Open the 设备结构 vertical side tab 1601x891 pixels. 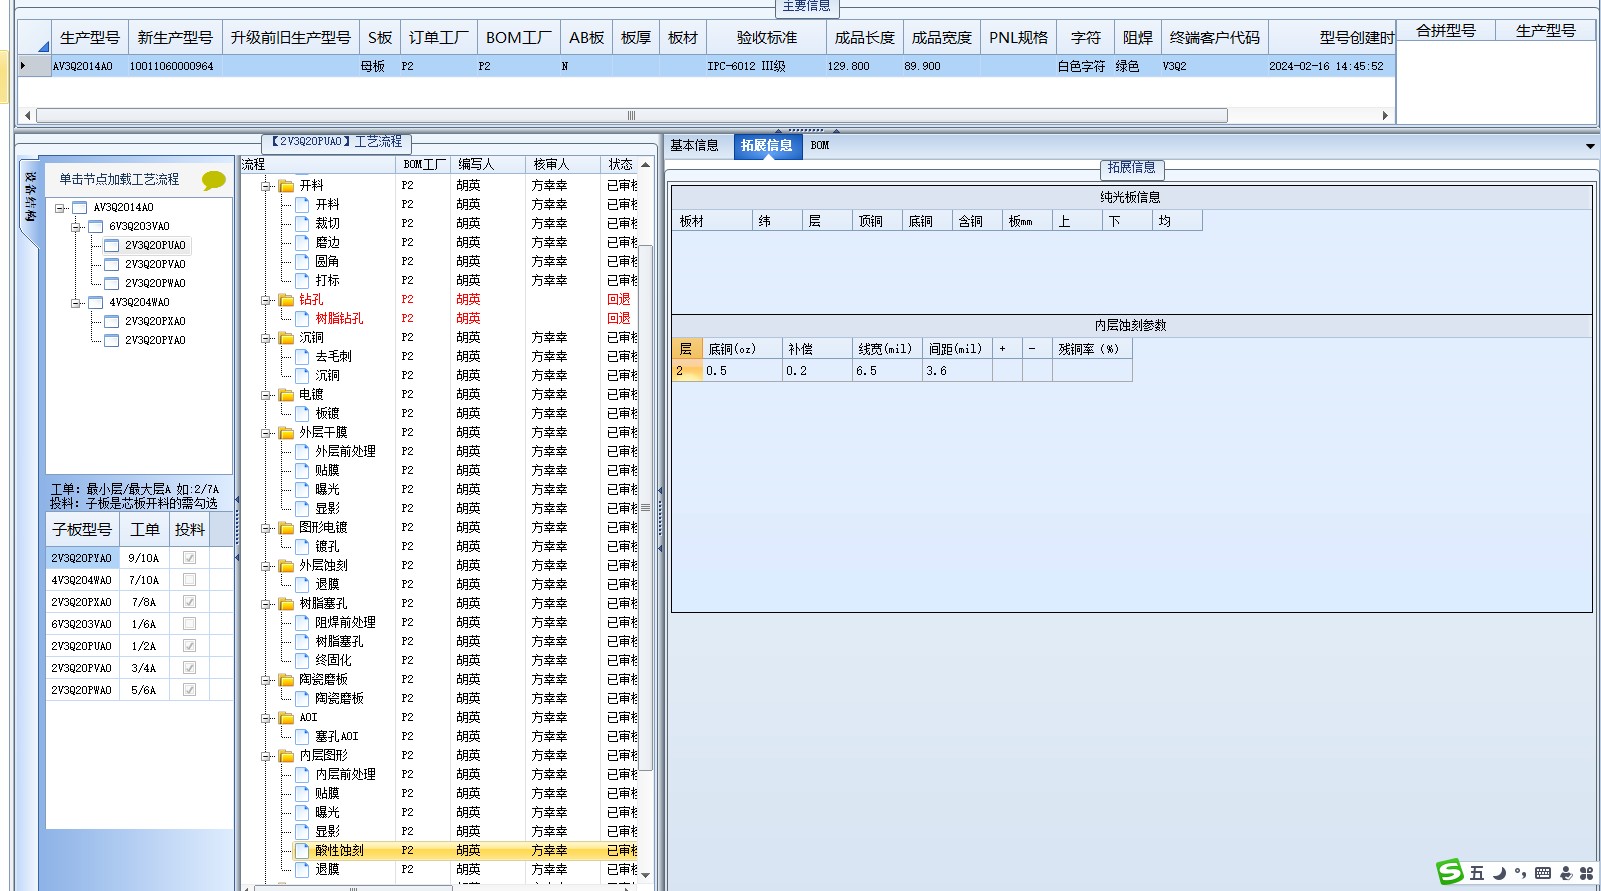(x=30, y=196)
